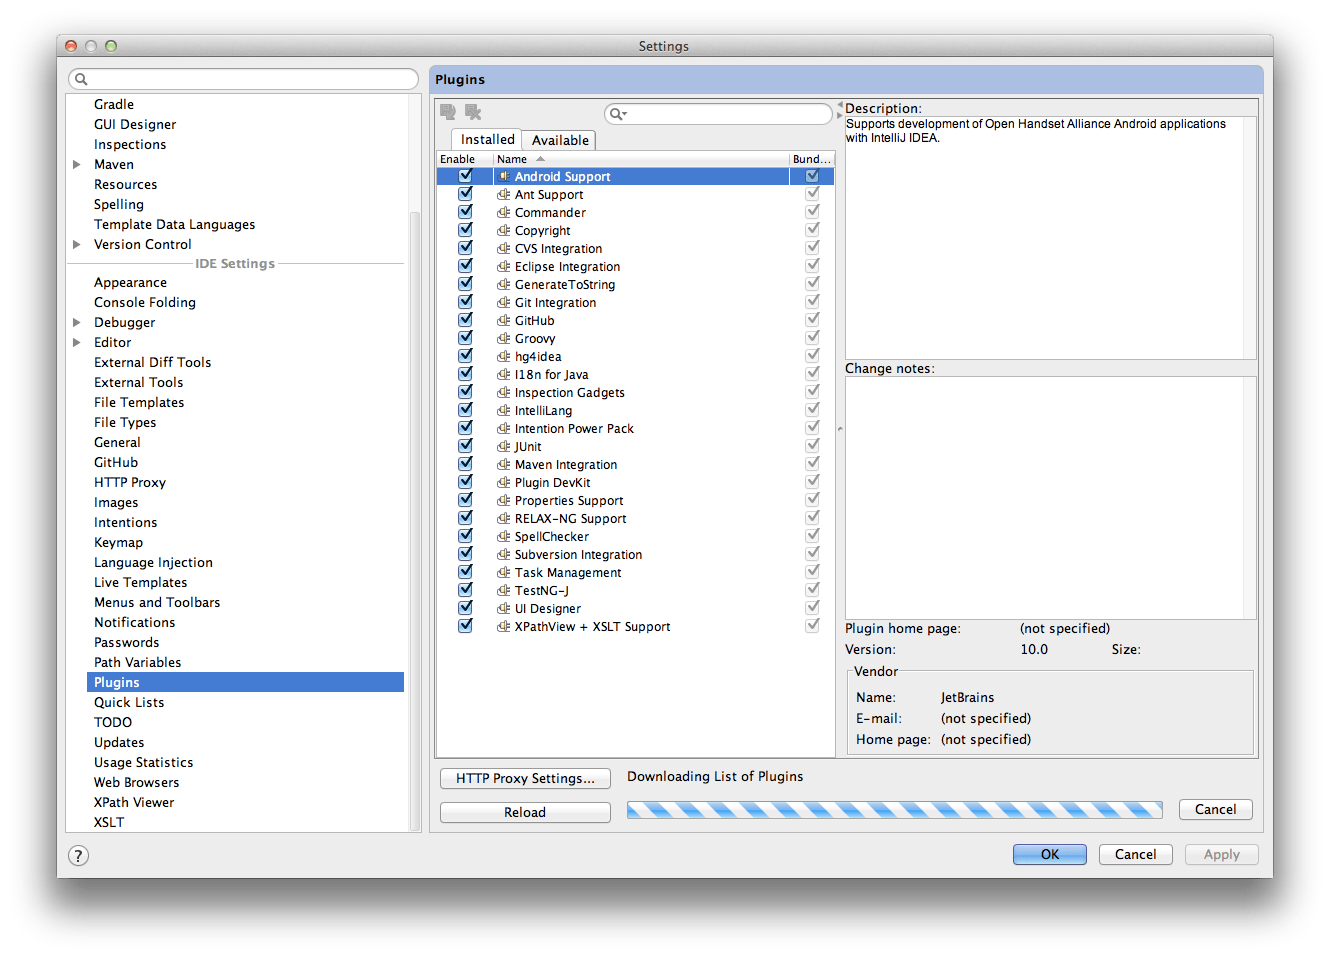Focus the plugin filter search field
The image size is (1330, 957).
(x=718, y=114)
